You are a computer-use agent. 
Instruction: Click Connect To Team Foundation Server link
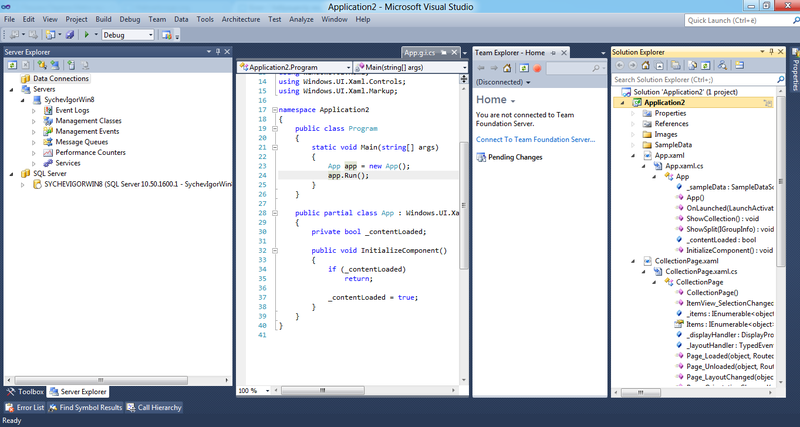pyautogui.click(x=534, y=139)
